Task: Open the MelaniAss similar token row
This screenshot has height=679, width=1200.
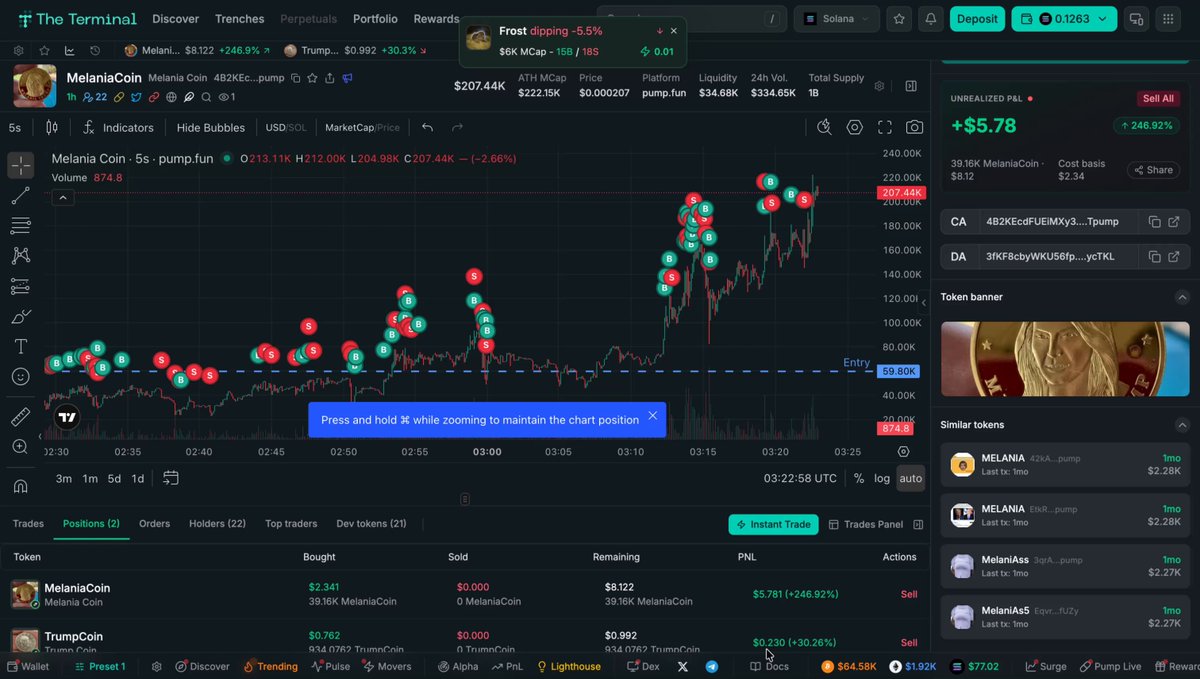Action: coord(1065,567)
